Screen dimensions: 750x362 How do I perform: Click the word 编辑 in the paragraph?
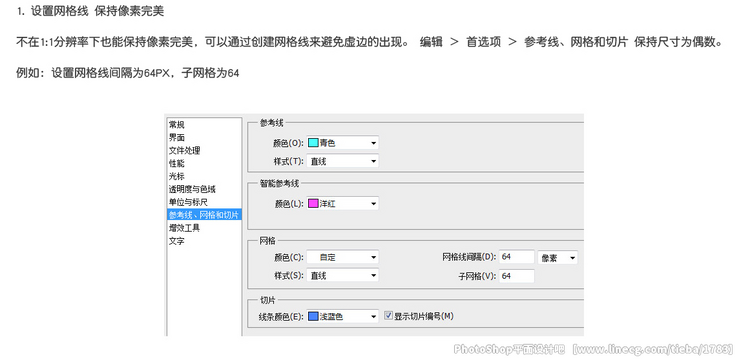[x=431, y=42]
